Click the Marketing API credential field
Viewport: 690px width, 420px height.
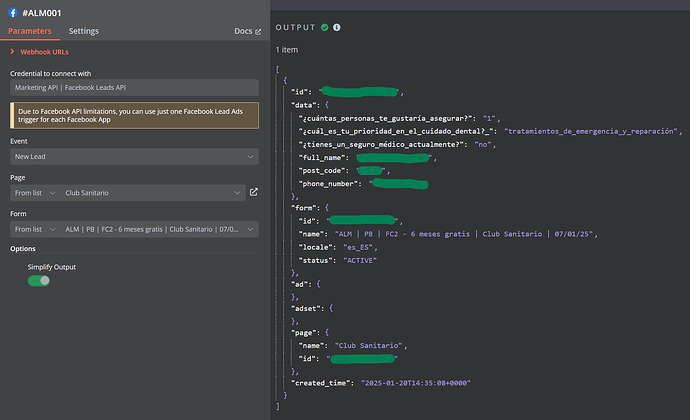click(134, 88)
